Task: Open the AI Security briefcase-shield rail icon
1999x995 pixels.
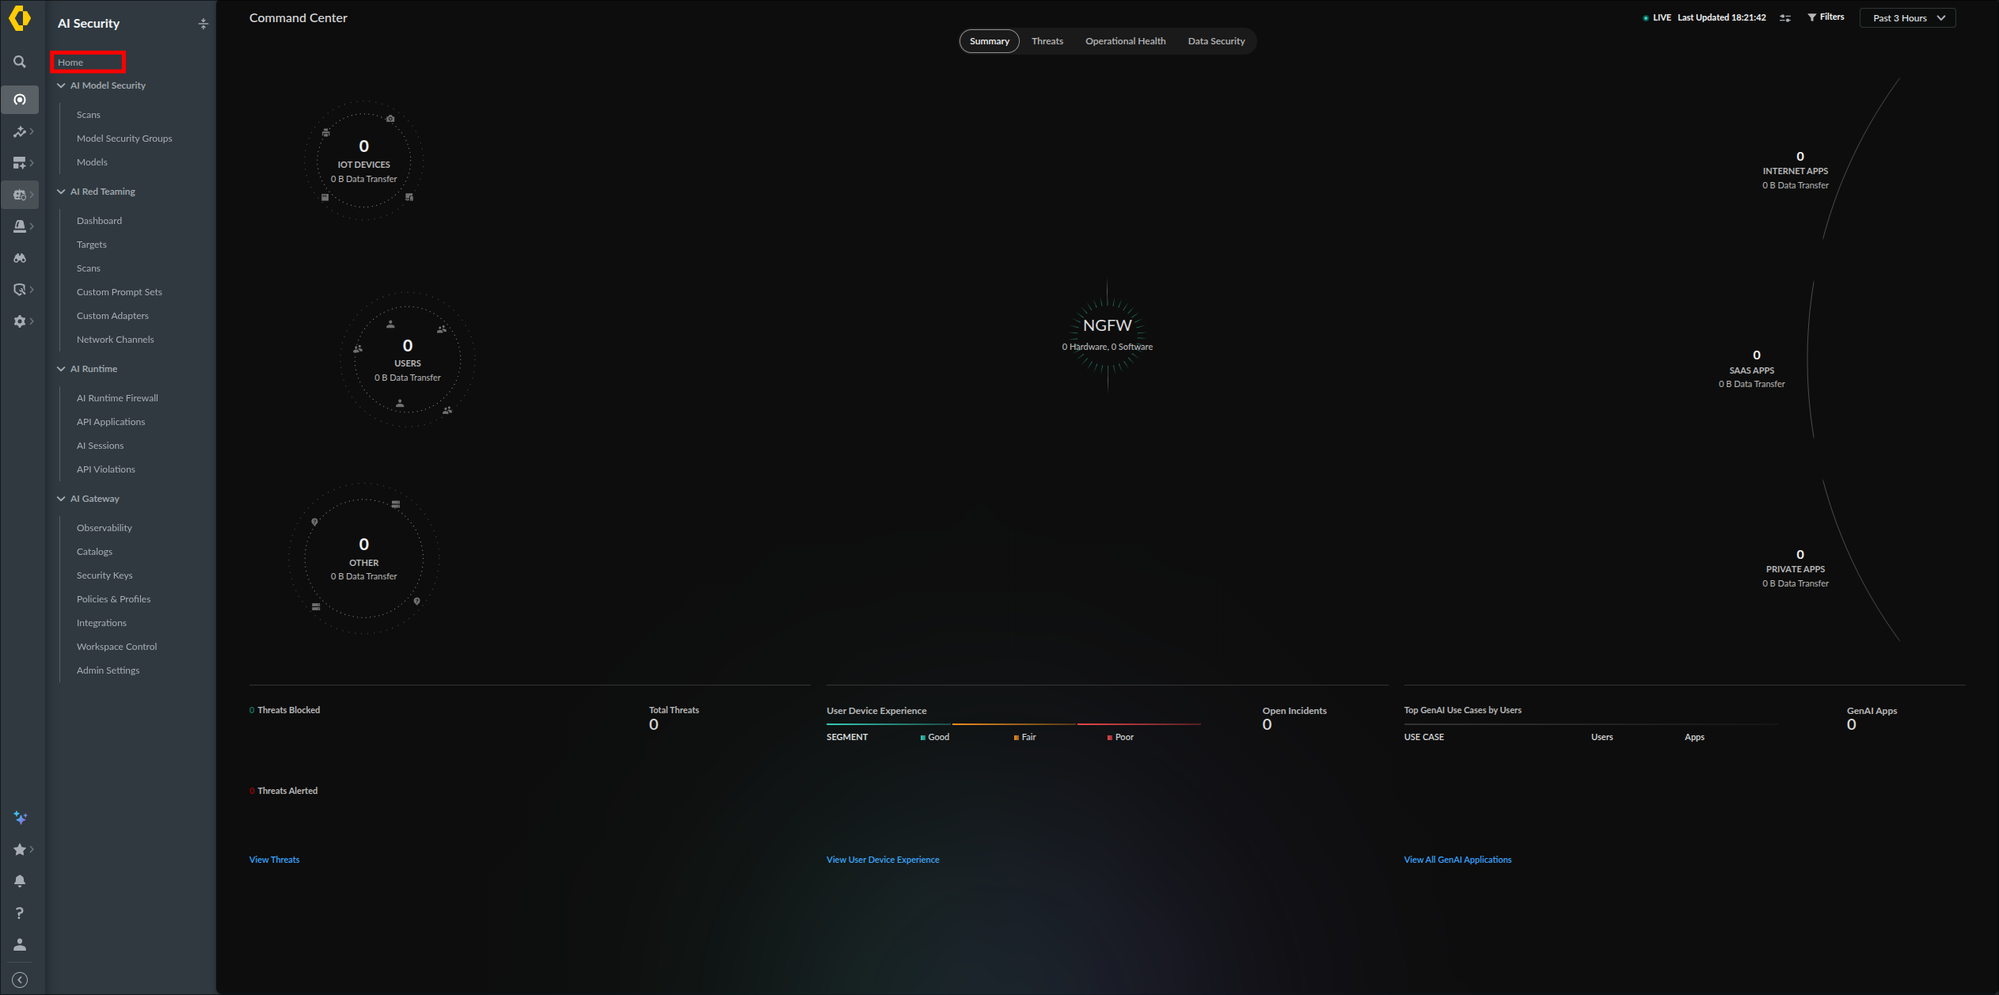Action: (19, 195)
